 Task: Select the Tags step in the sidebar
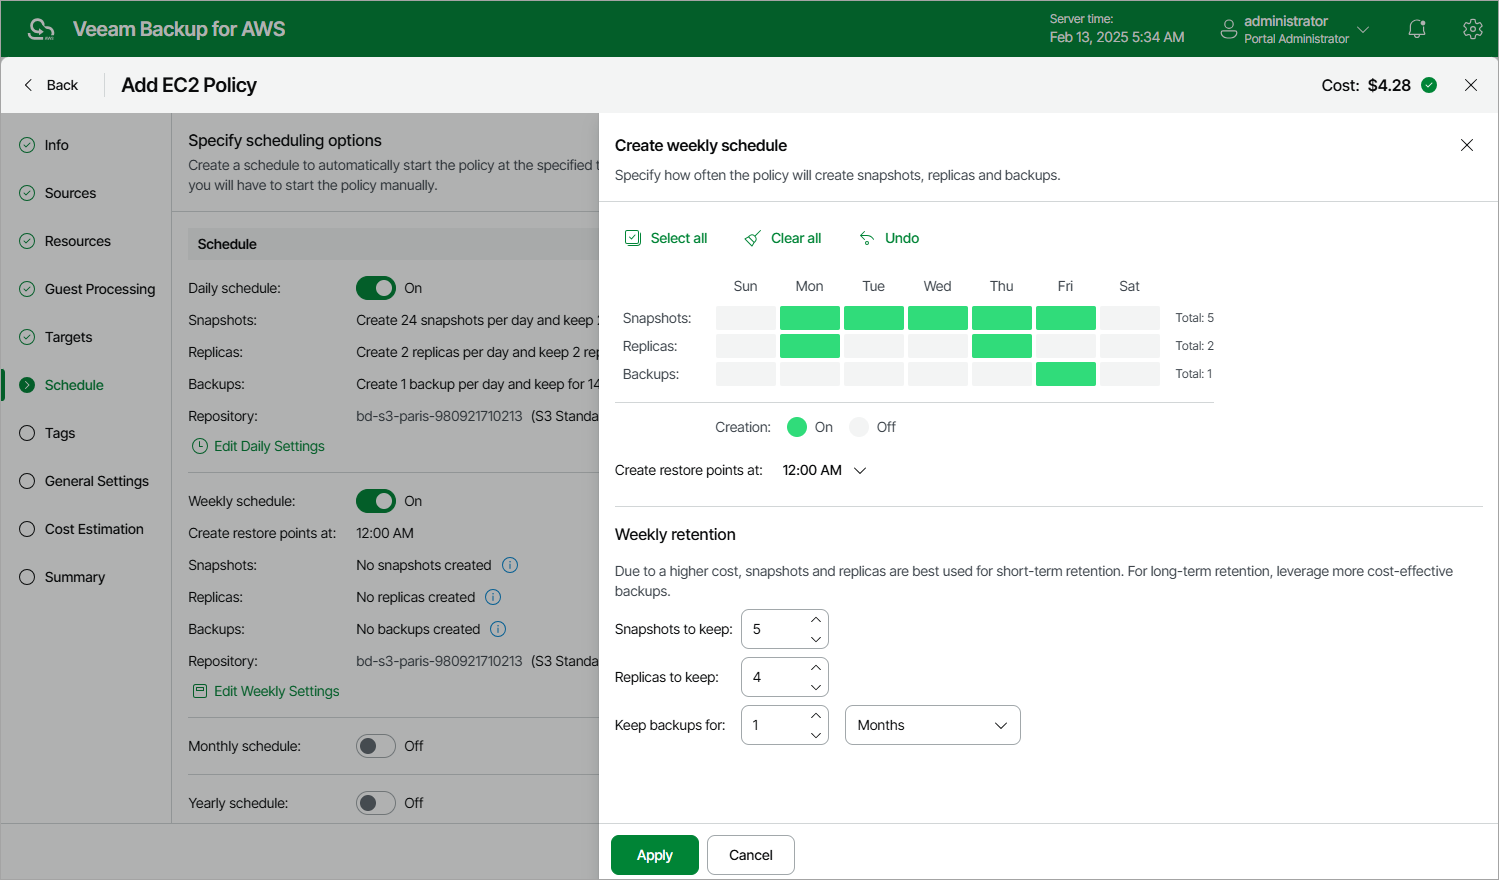(60, 433)
